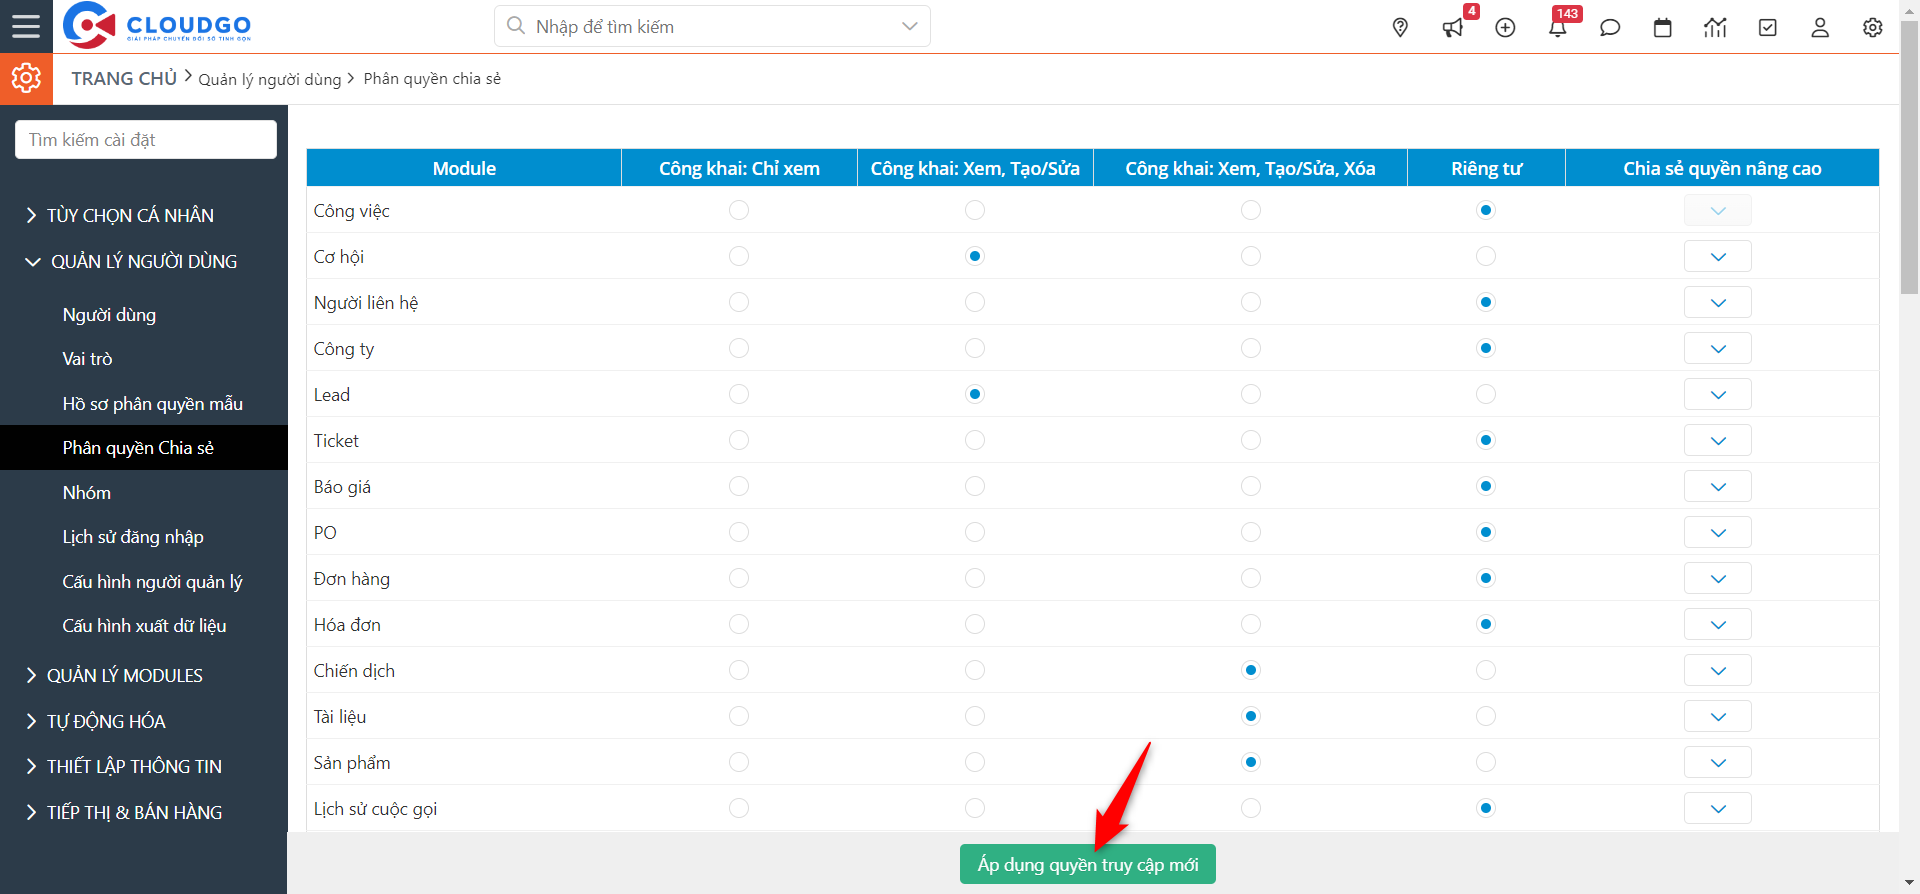Expand advanced sharing for Công ty
Viewport: 1920px width, 894px height.
coord(1718,348)
